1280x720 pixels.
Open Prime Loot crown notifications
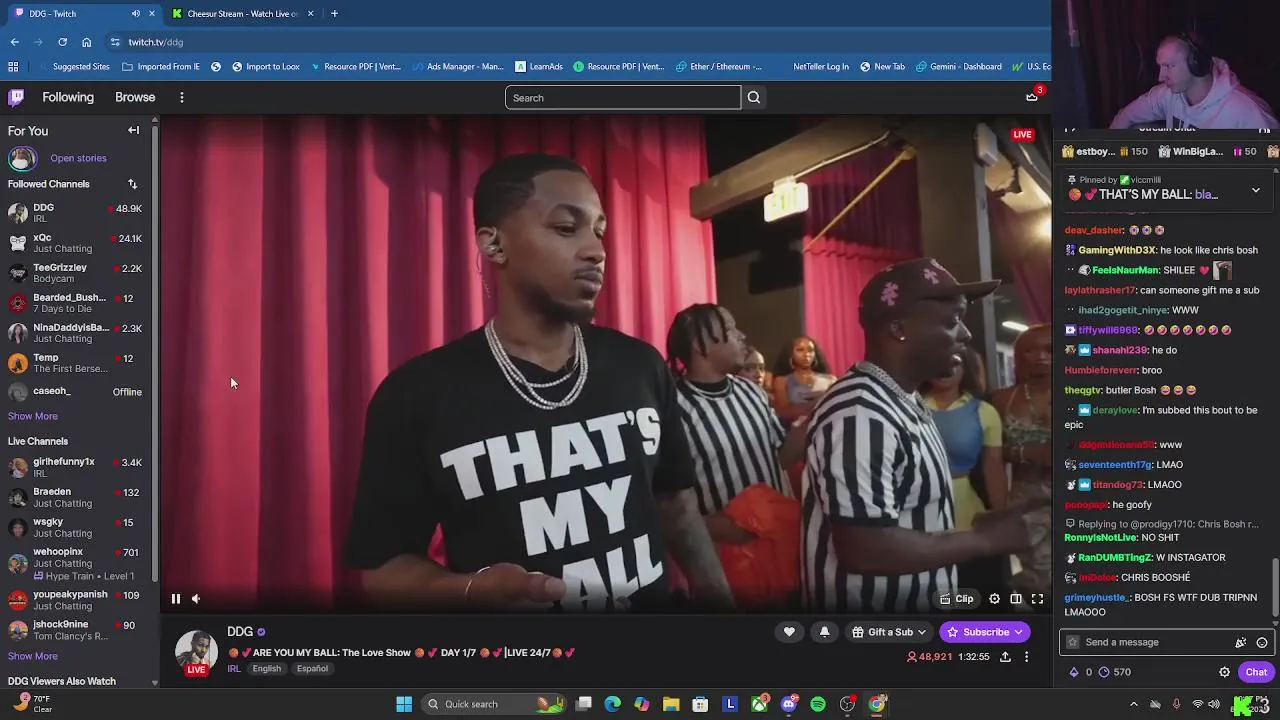point(1032,97)
